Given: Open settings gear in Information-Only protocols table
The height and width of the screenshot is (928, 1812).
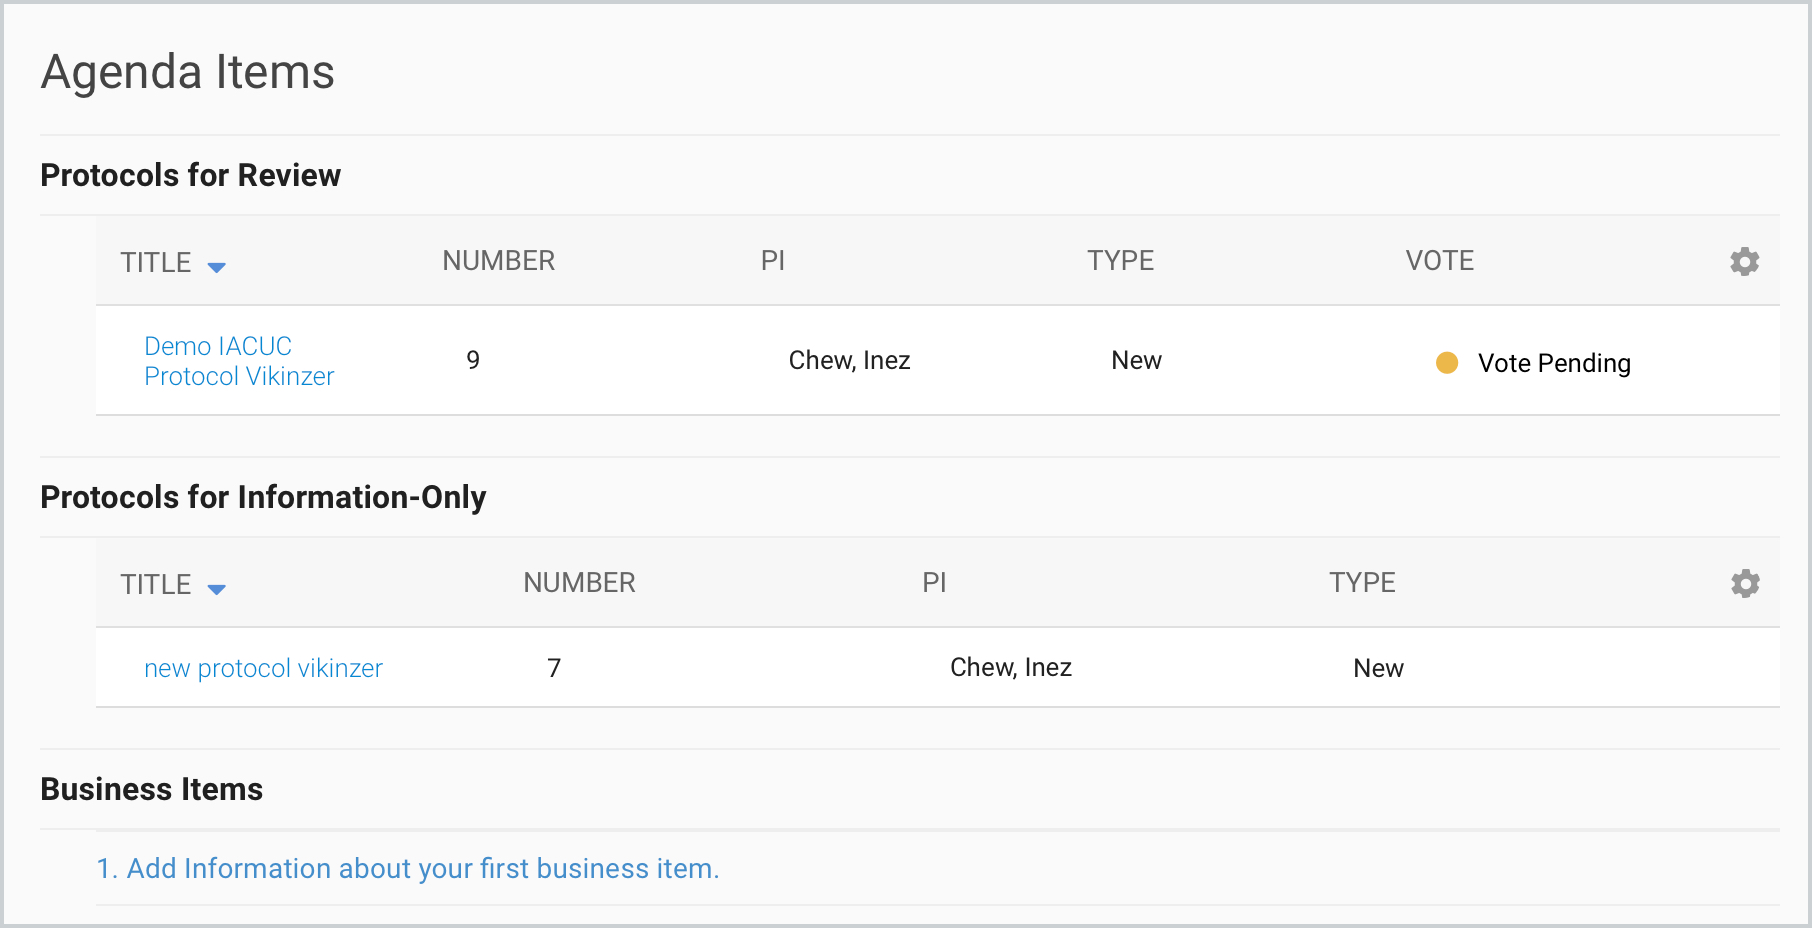Looking at the screenshot, I should (1744, 584).
